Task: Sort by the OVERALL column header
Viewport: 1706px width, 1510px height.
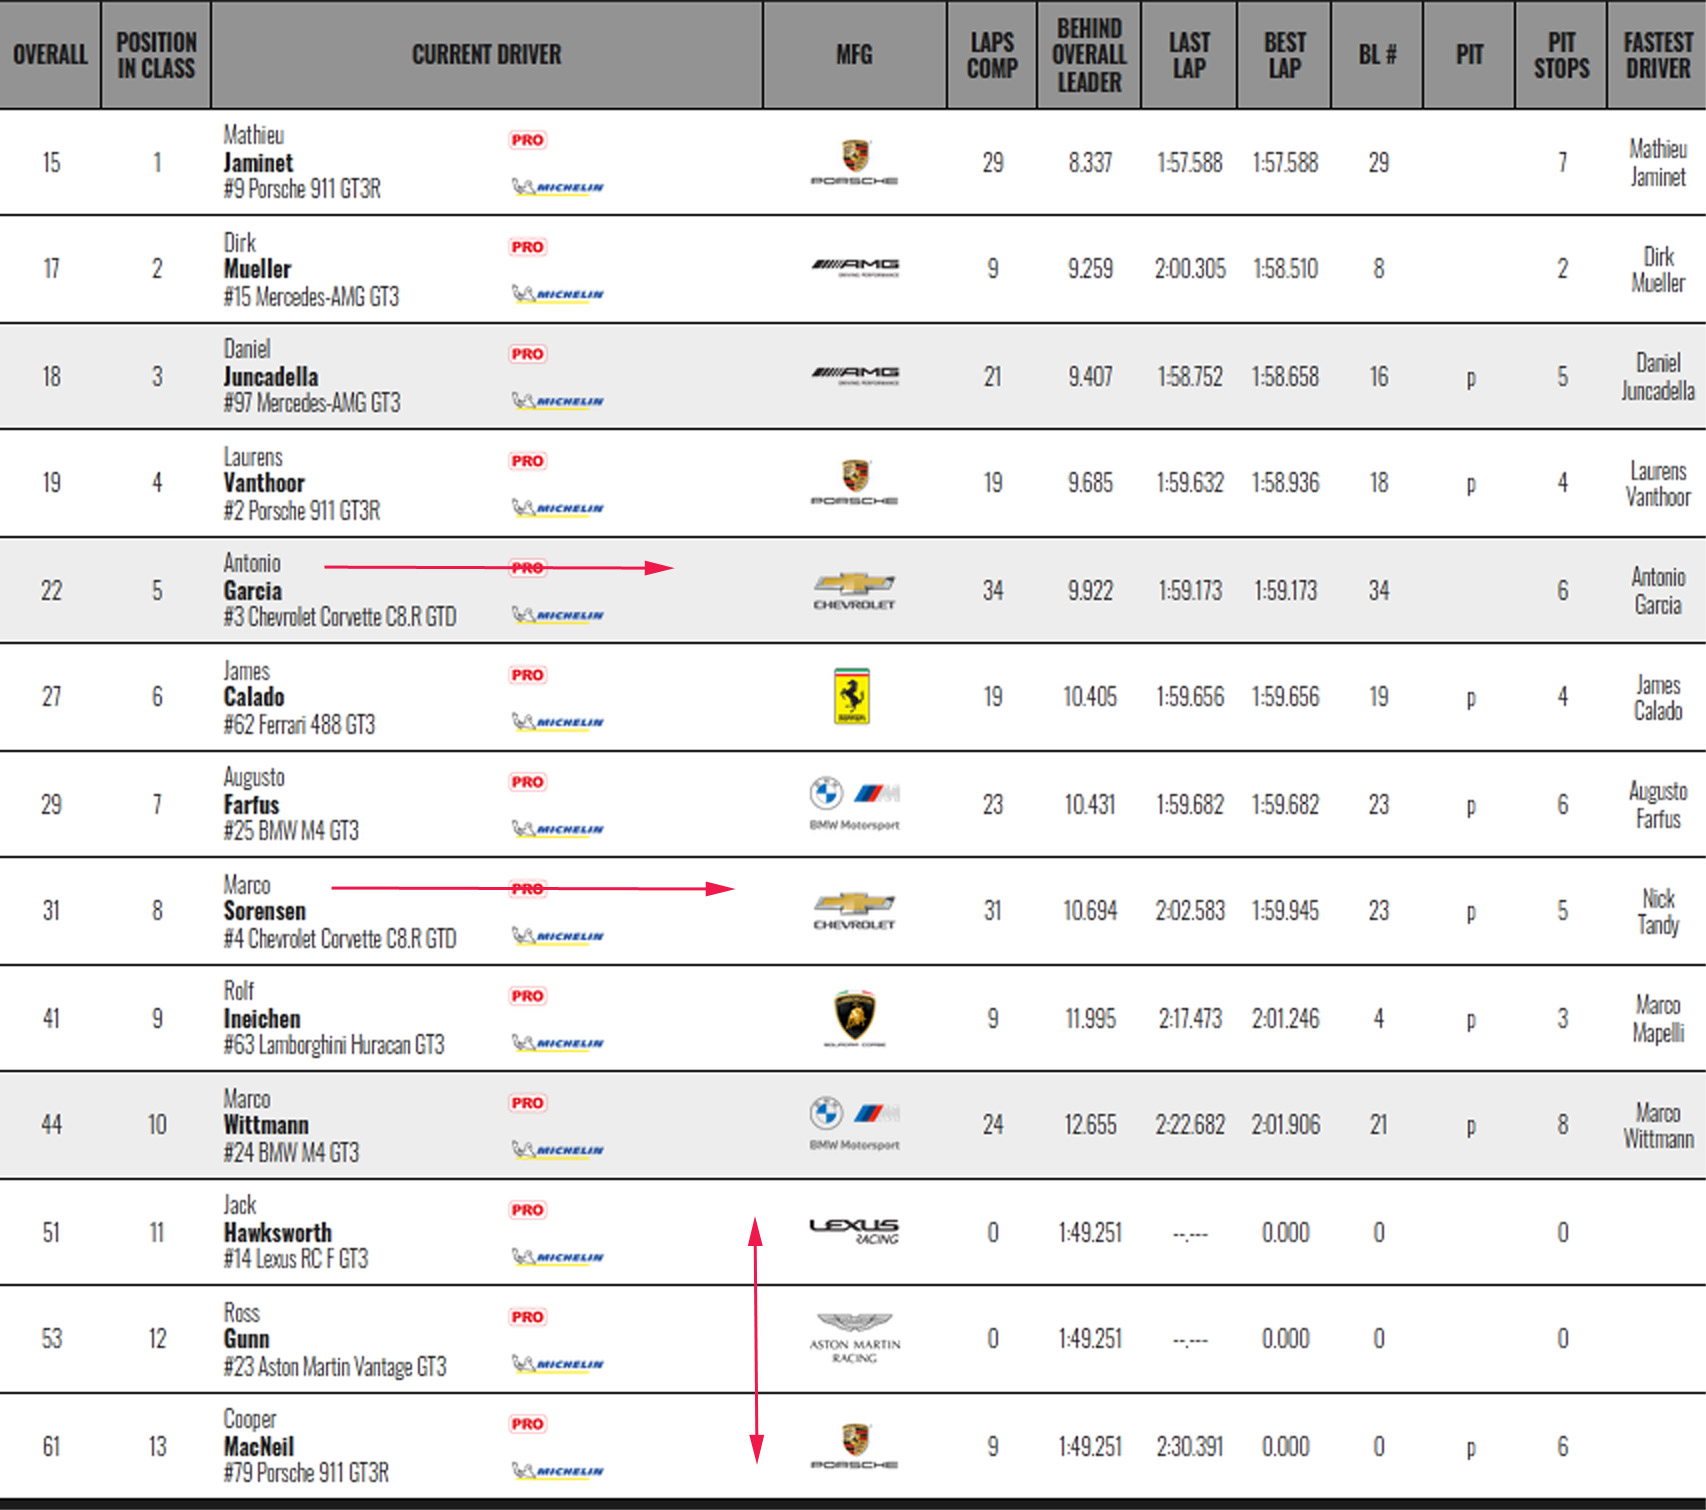Action: pos(50,54)
